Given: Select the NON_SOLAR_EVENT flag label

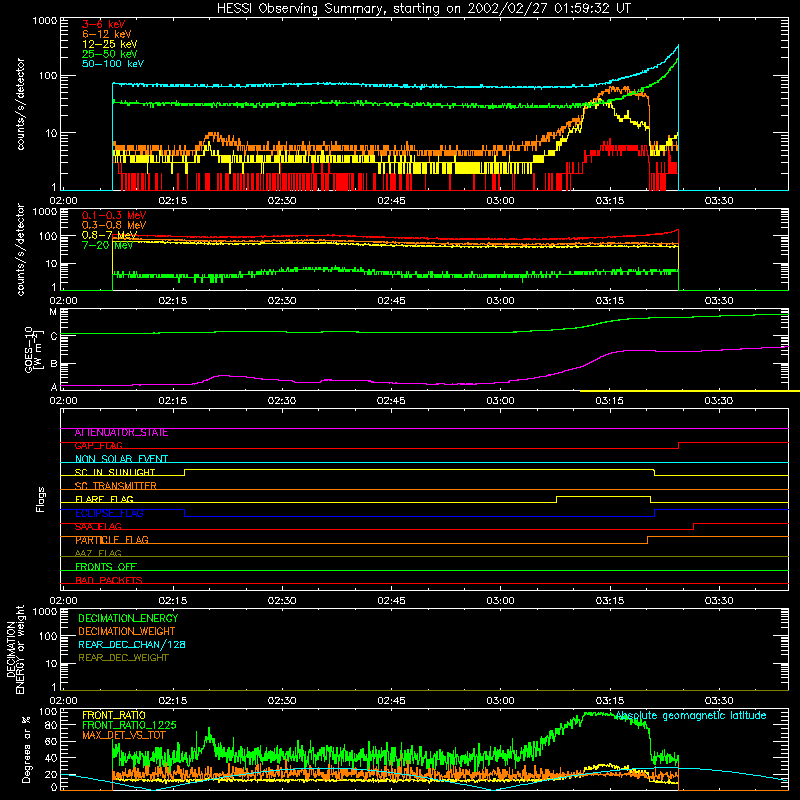Looking at the screenshot, I should coord(121,459).
